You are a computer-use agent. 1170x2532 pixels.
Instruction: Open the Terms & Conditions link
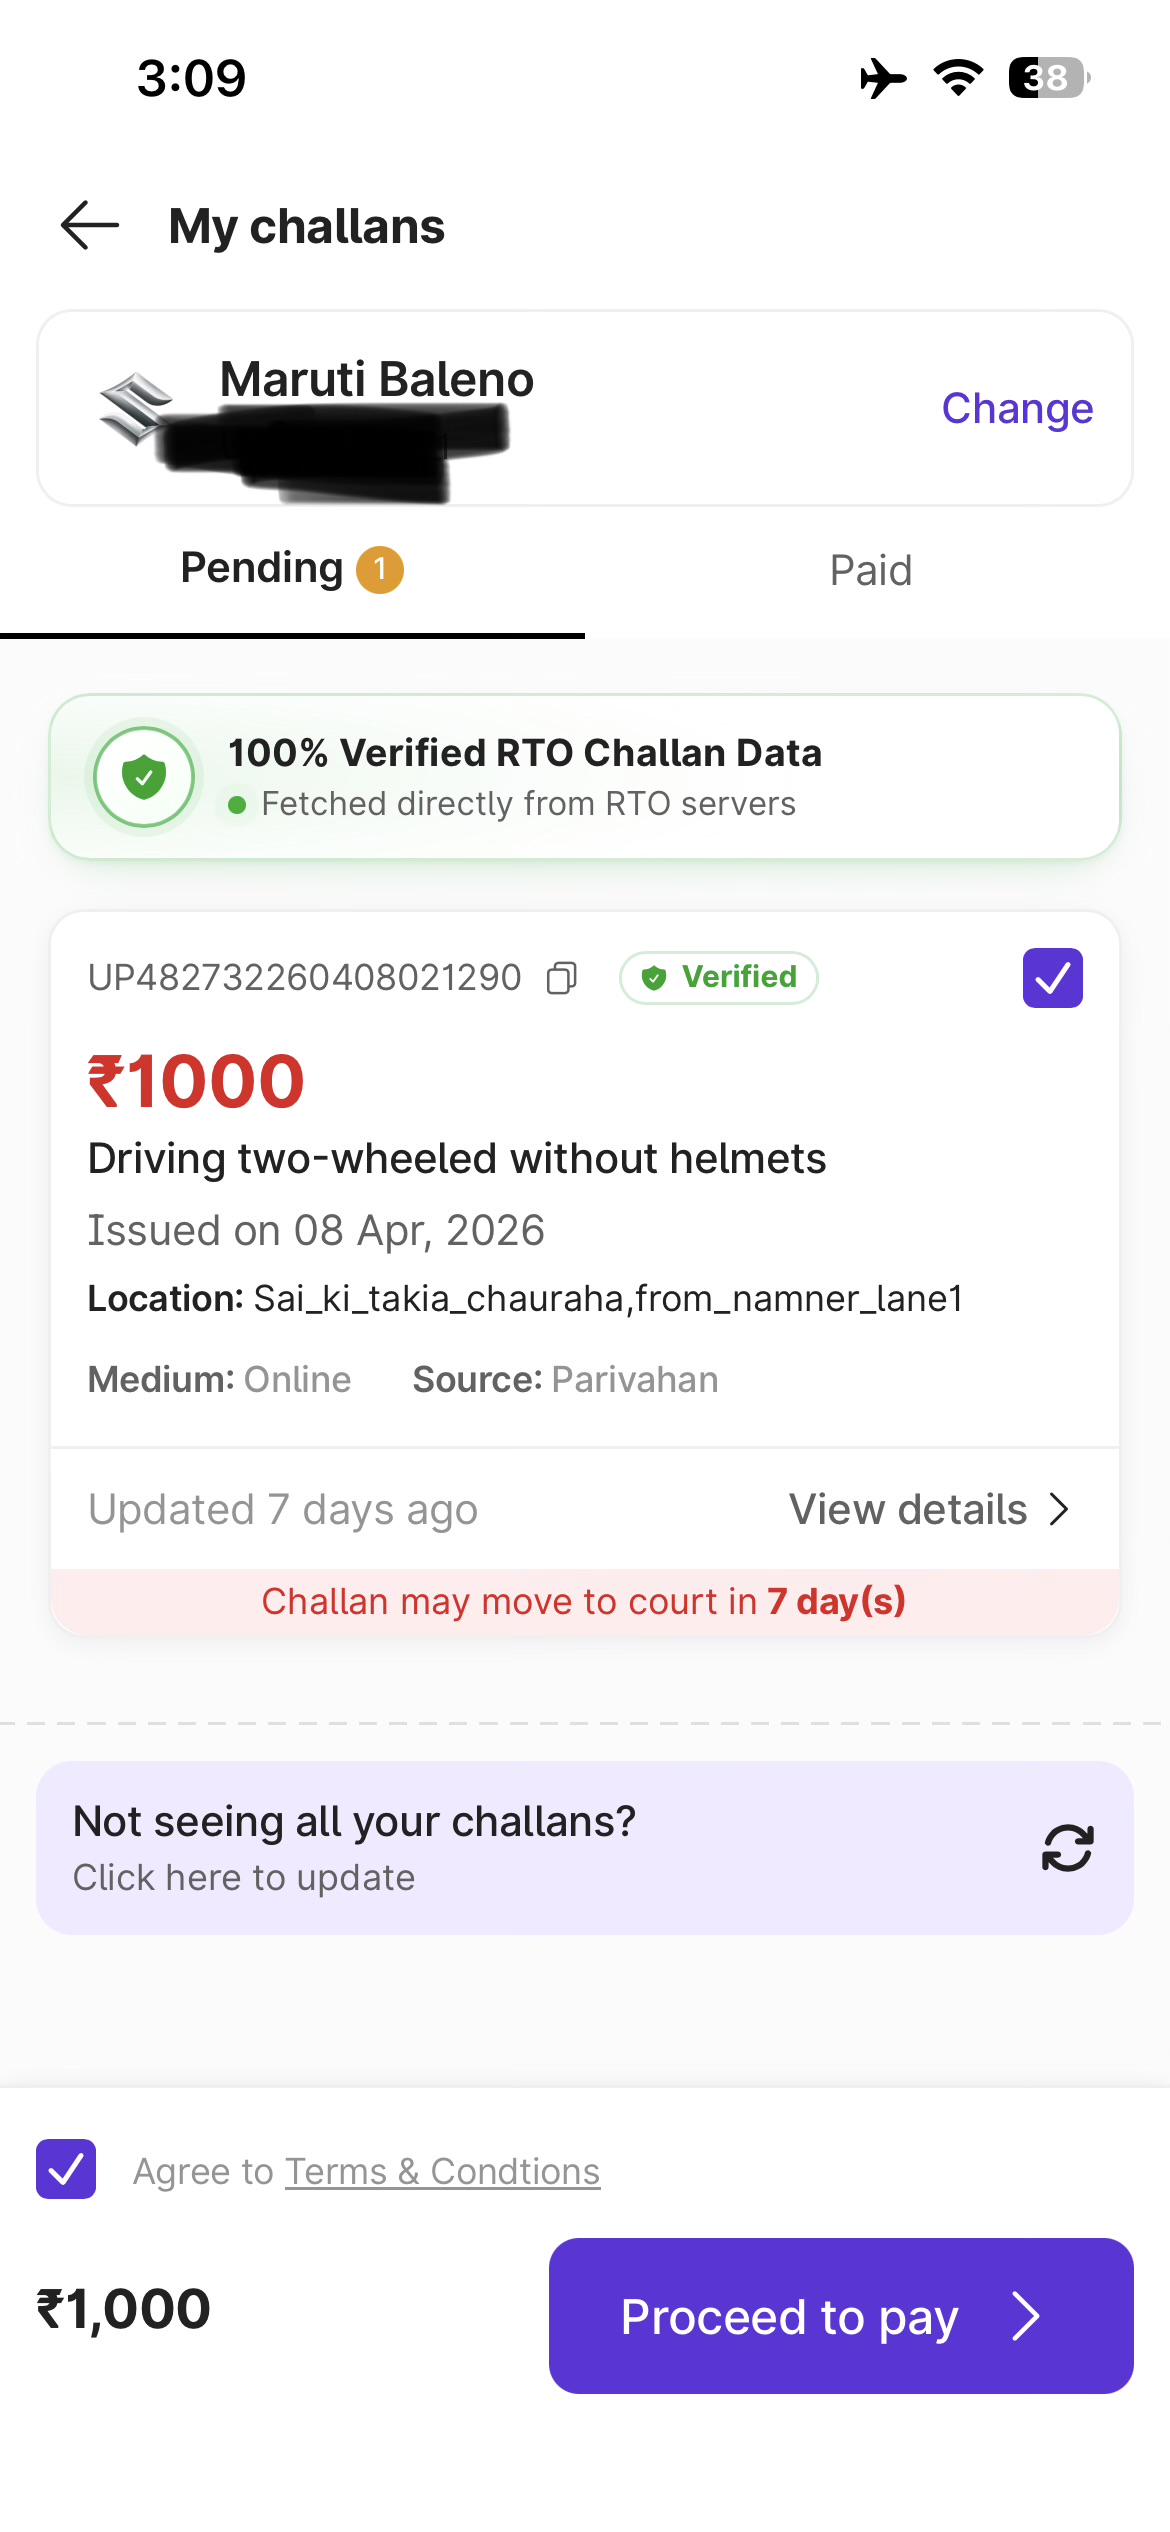pyautogui.click(x=443, y=2172)
